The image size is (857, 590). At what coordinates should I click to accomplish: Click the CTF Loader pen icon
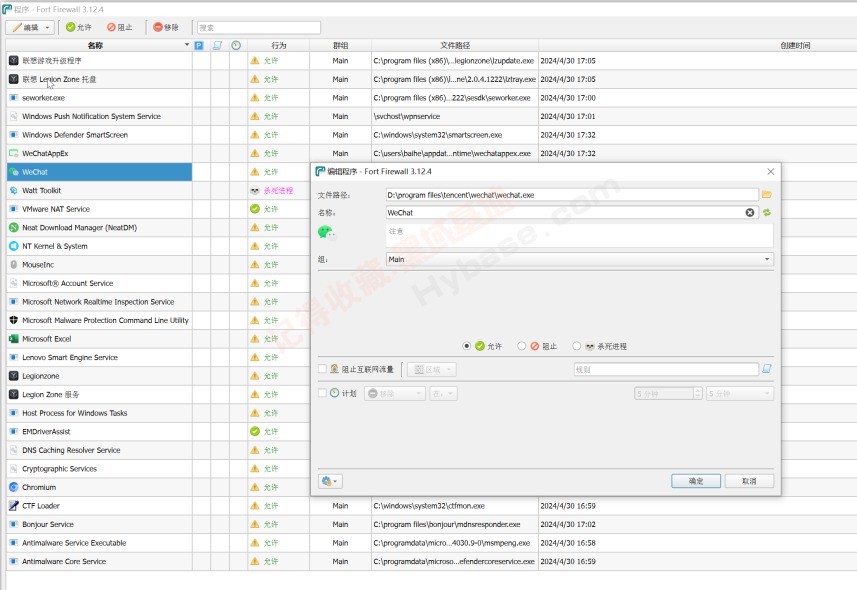[x=14, y=506]
